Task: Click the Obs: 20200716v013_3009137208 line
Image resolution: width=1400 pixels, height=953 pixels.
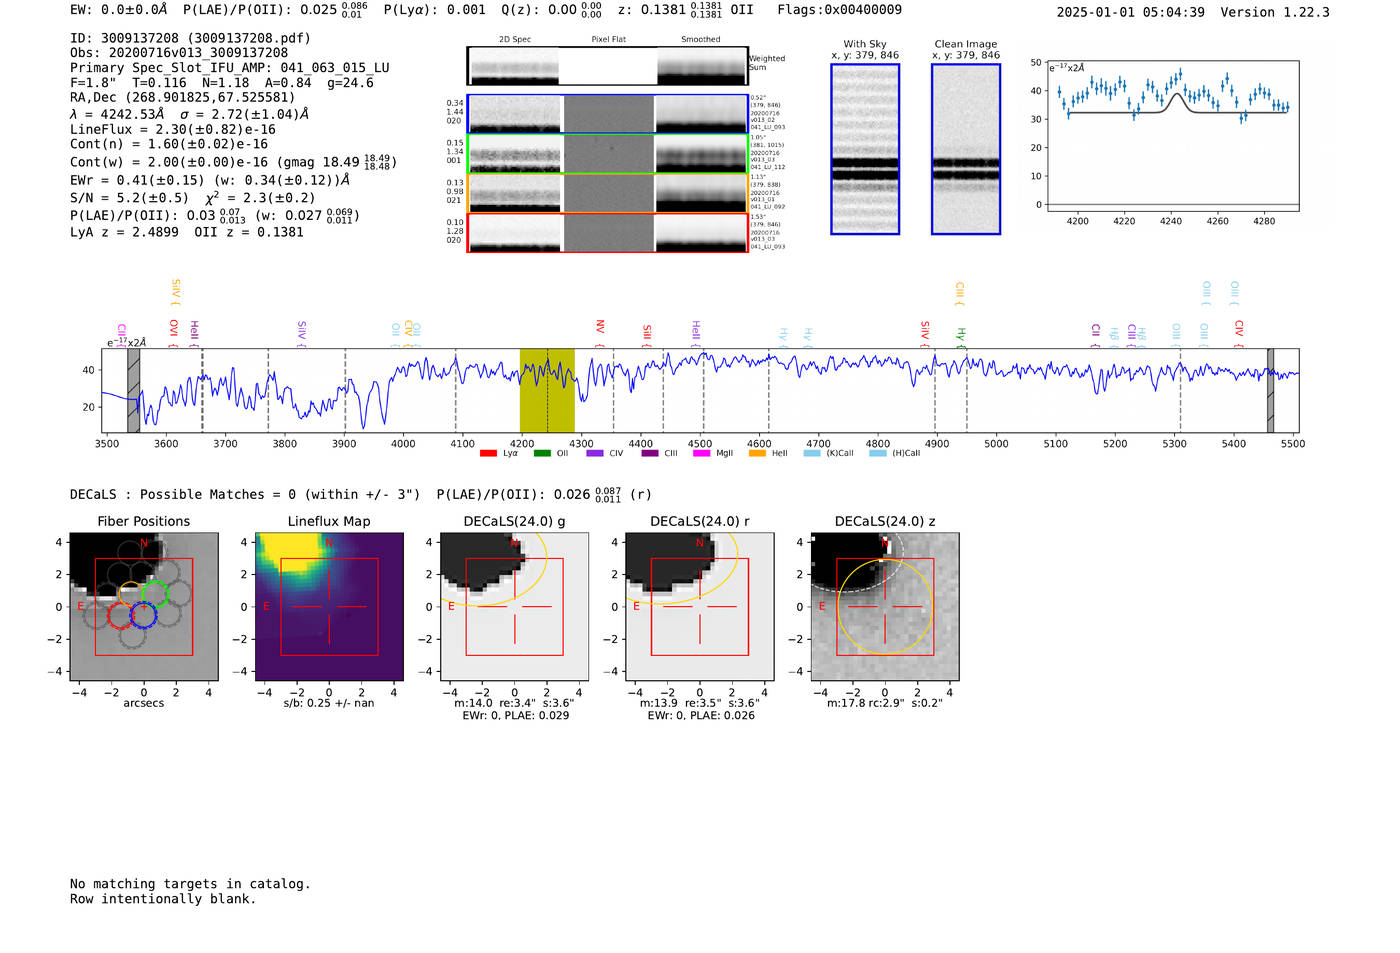Action: tap(179, 53)
